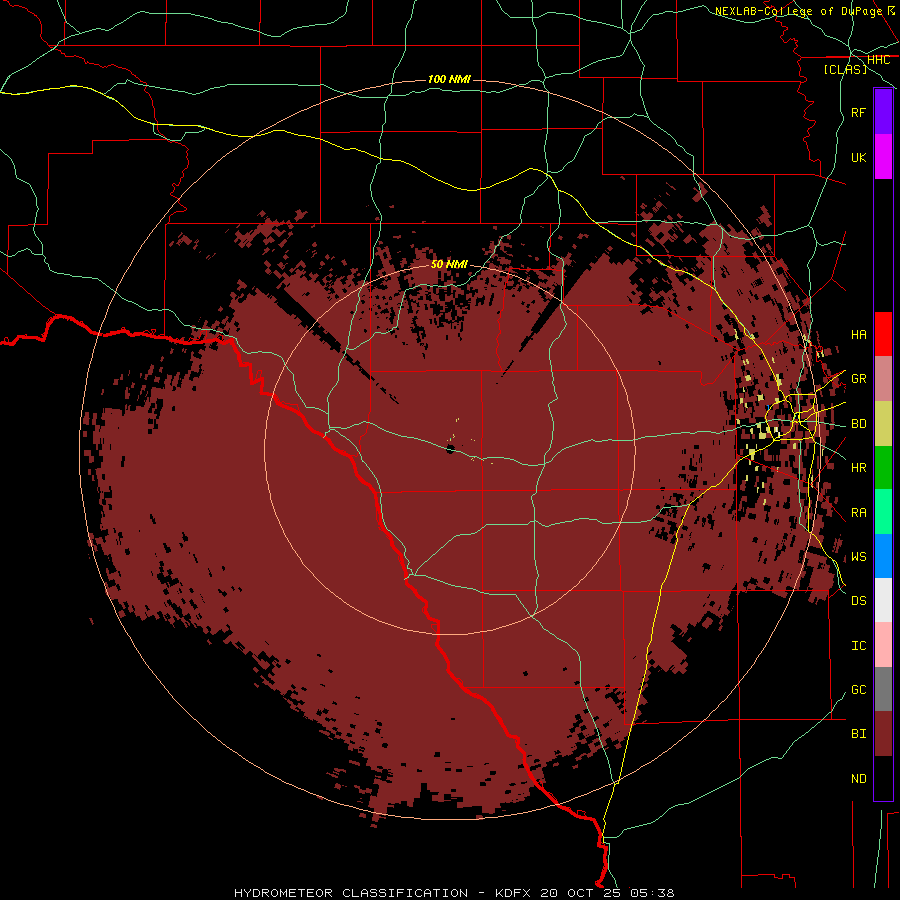Image resolution: width=900 pixels, height=900 pixels.
Task: Click the RF legend label
Action: 858,112
